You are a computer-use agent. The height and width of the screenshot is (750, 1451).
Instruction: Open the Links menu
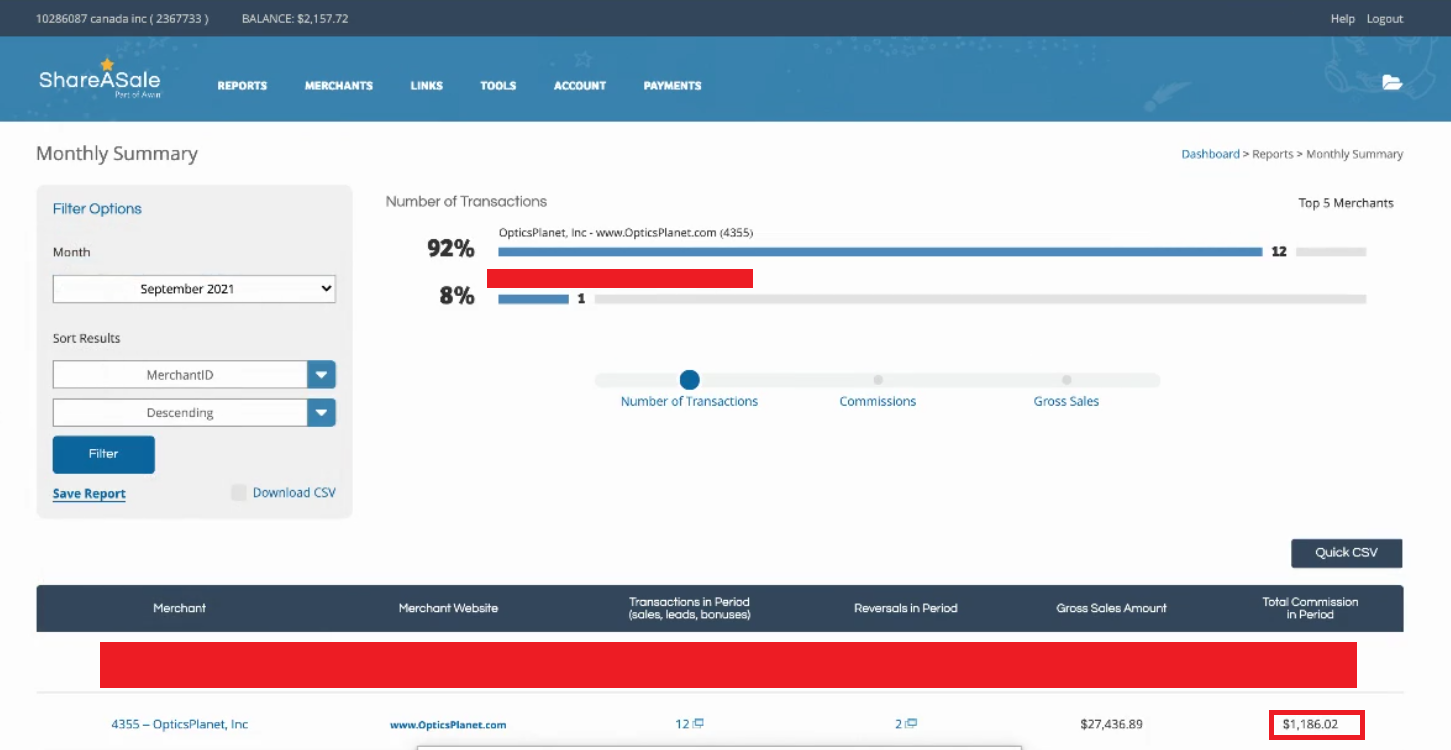[426, 86]
